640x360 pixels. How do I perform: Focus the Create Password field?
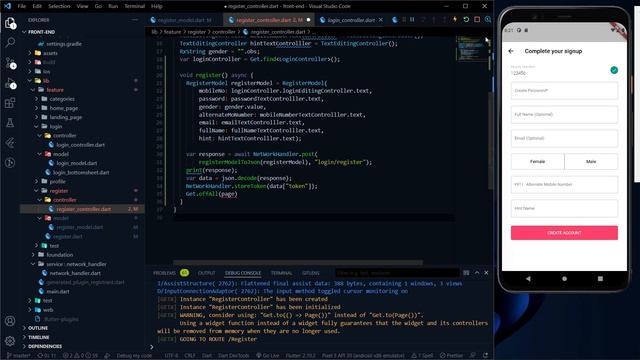[564, 91]
